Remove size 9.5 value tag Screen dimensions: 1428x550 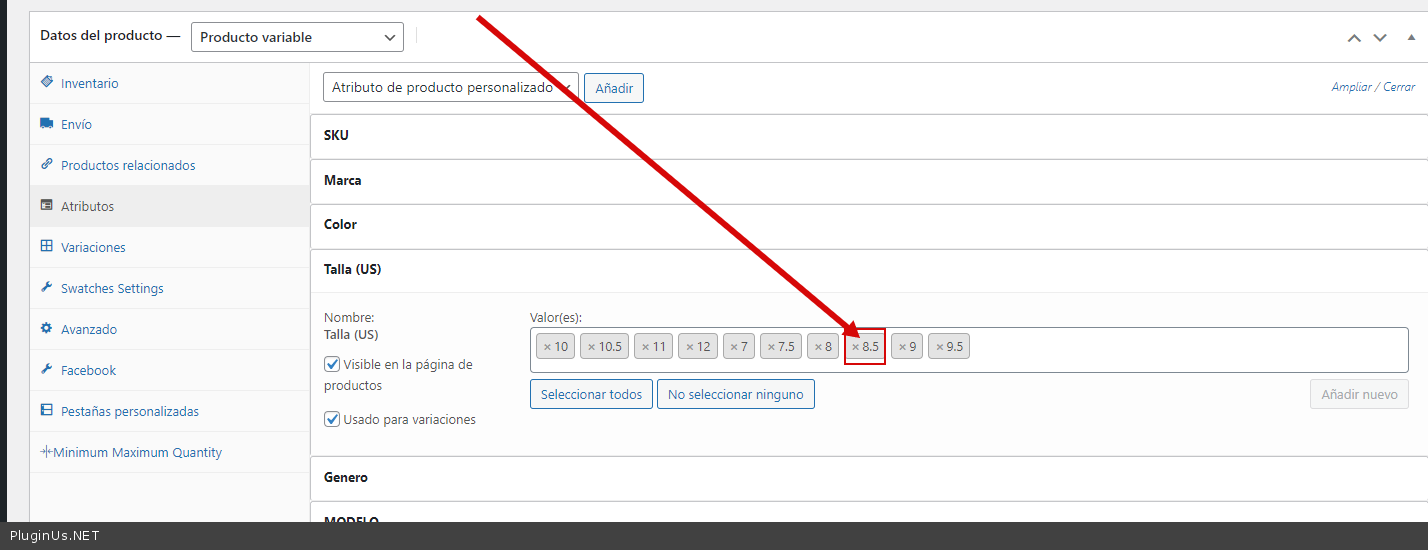[939, 347]
